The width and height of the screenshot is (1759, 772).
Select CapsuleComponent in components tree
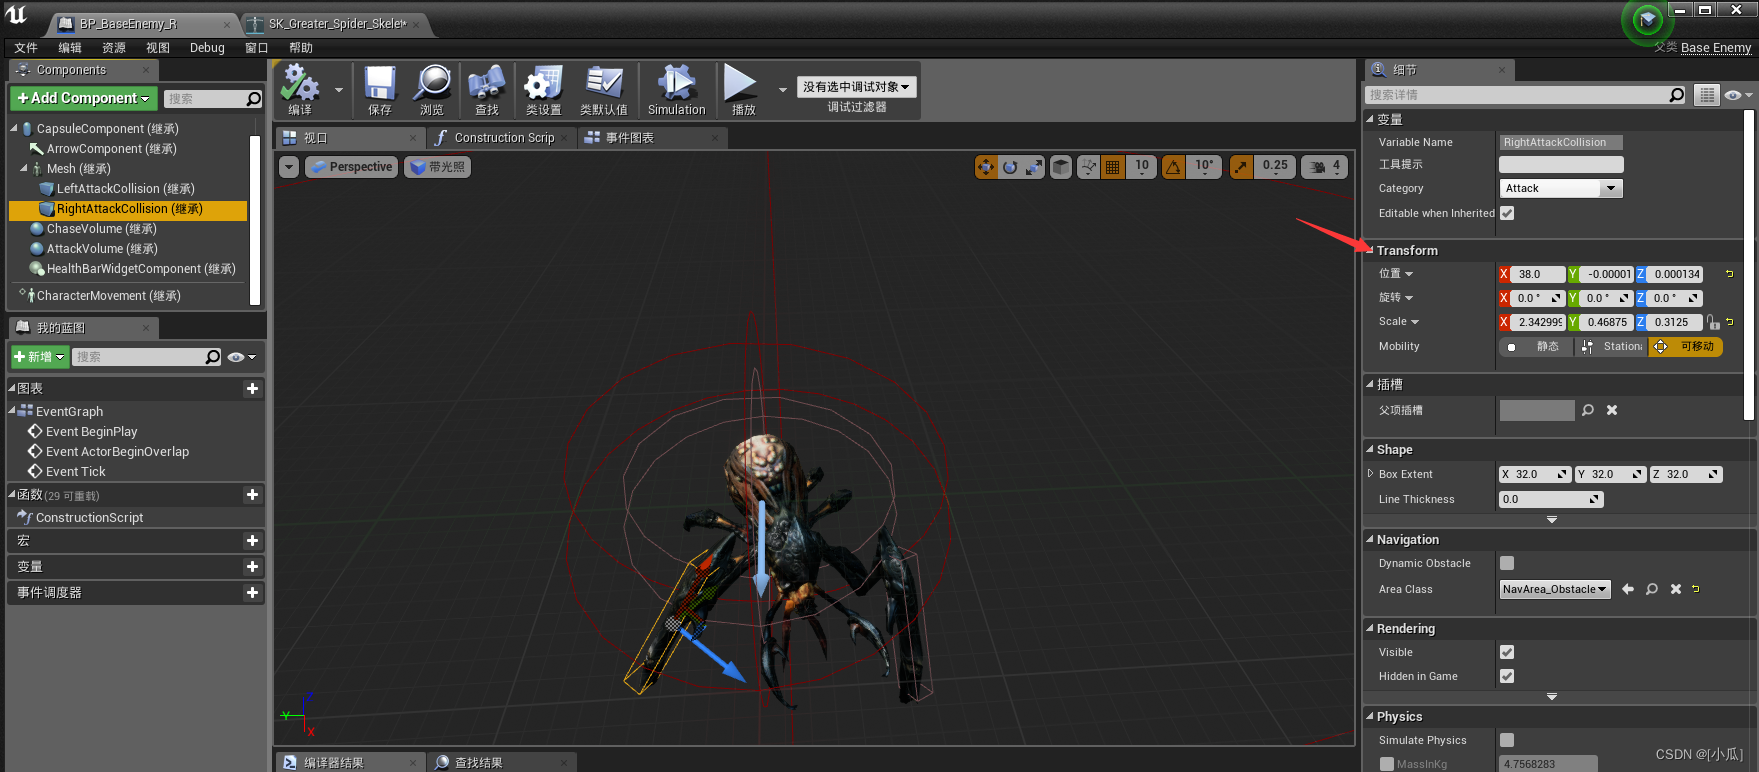(x=107, y=129)
